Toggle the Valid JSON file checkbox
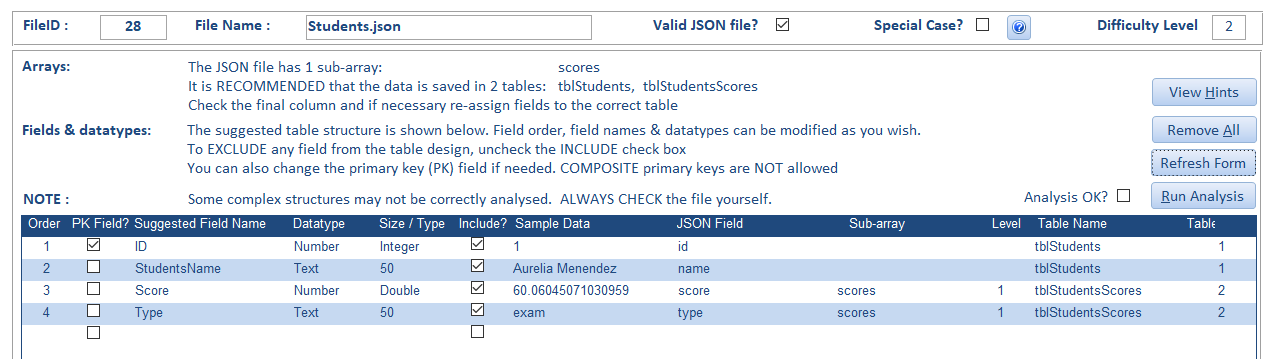 pos(783,25)
